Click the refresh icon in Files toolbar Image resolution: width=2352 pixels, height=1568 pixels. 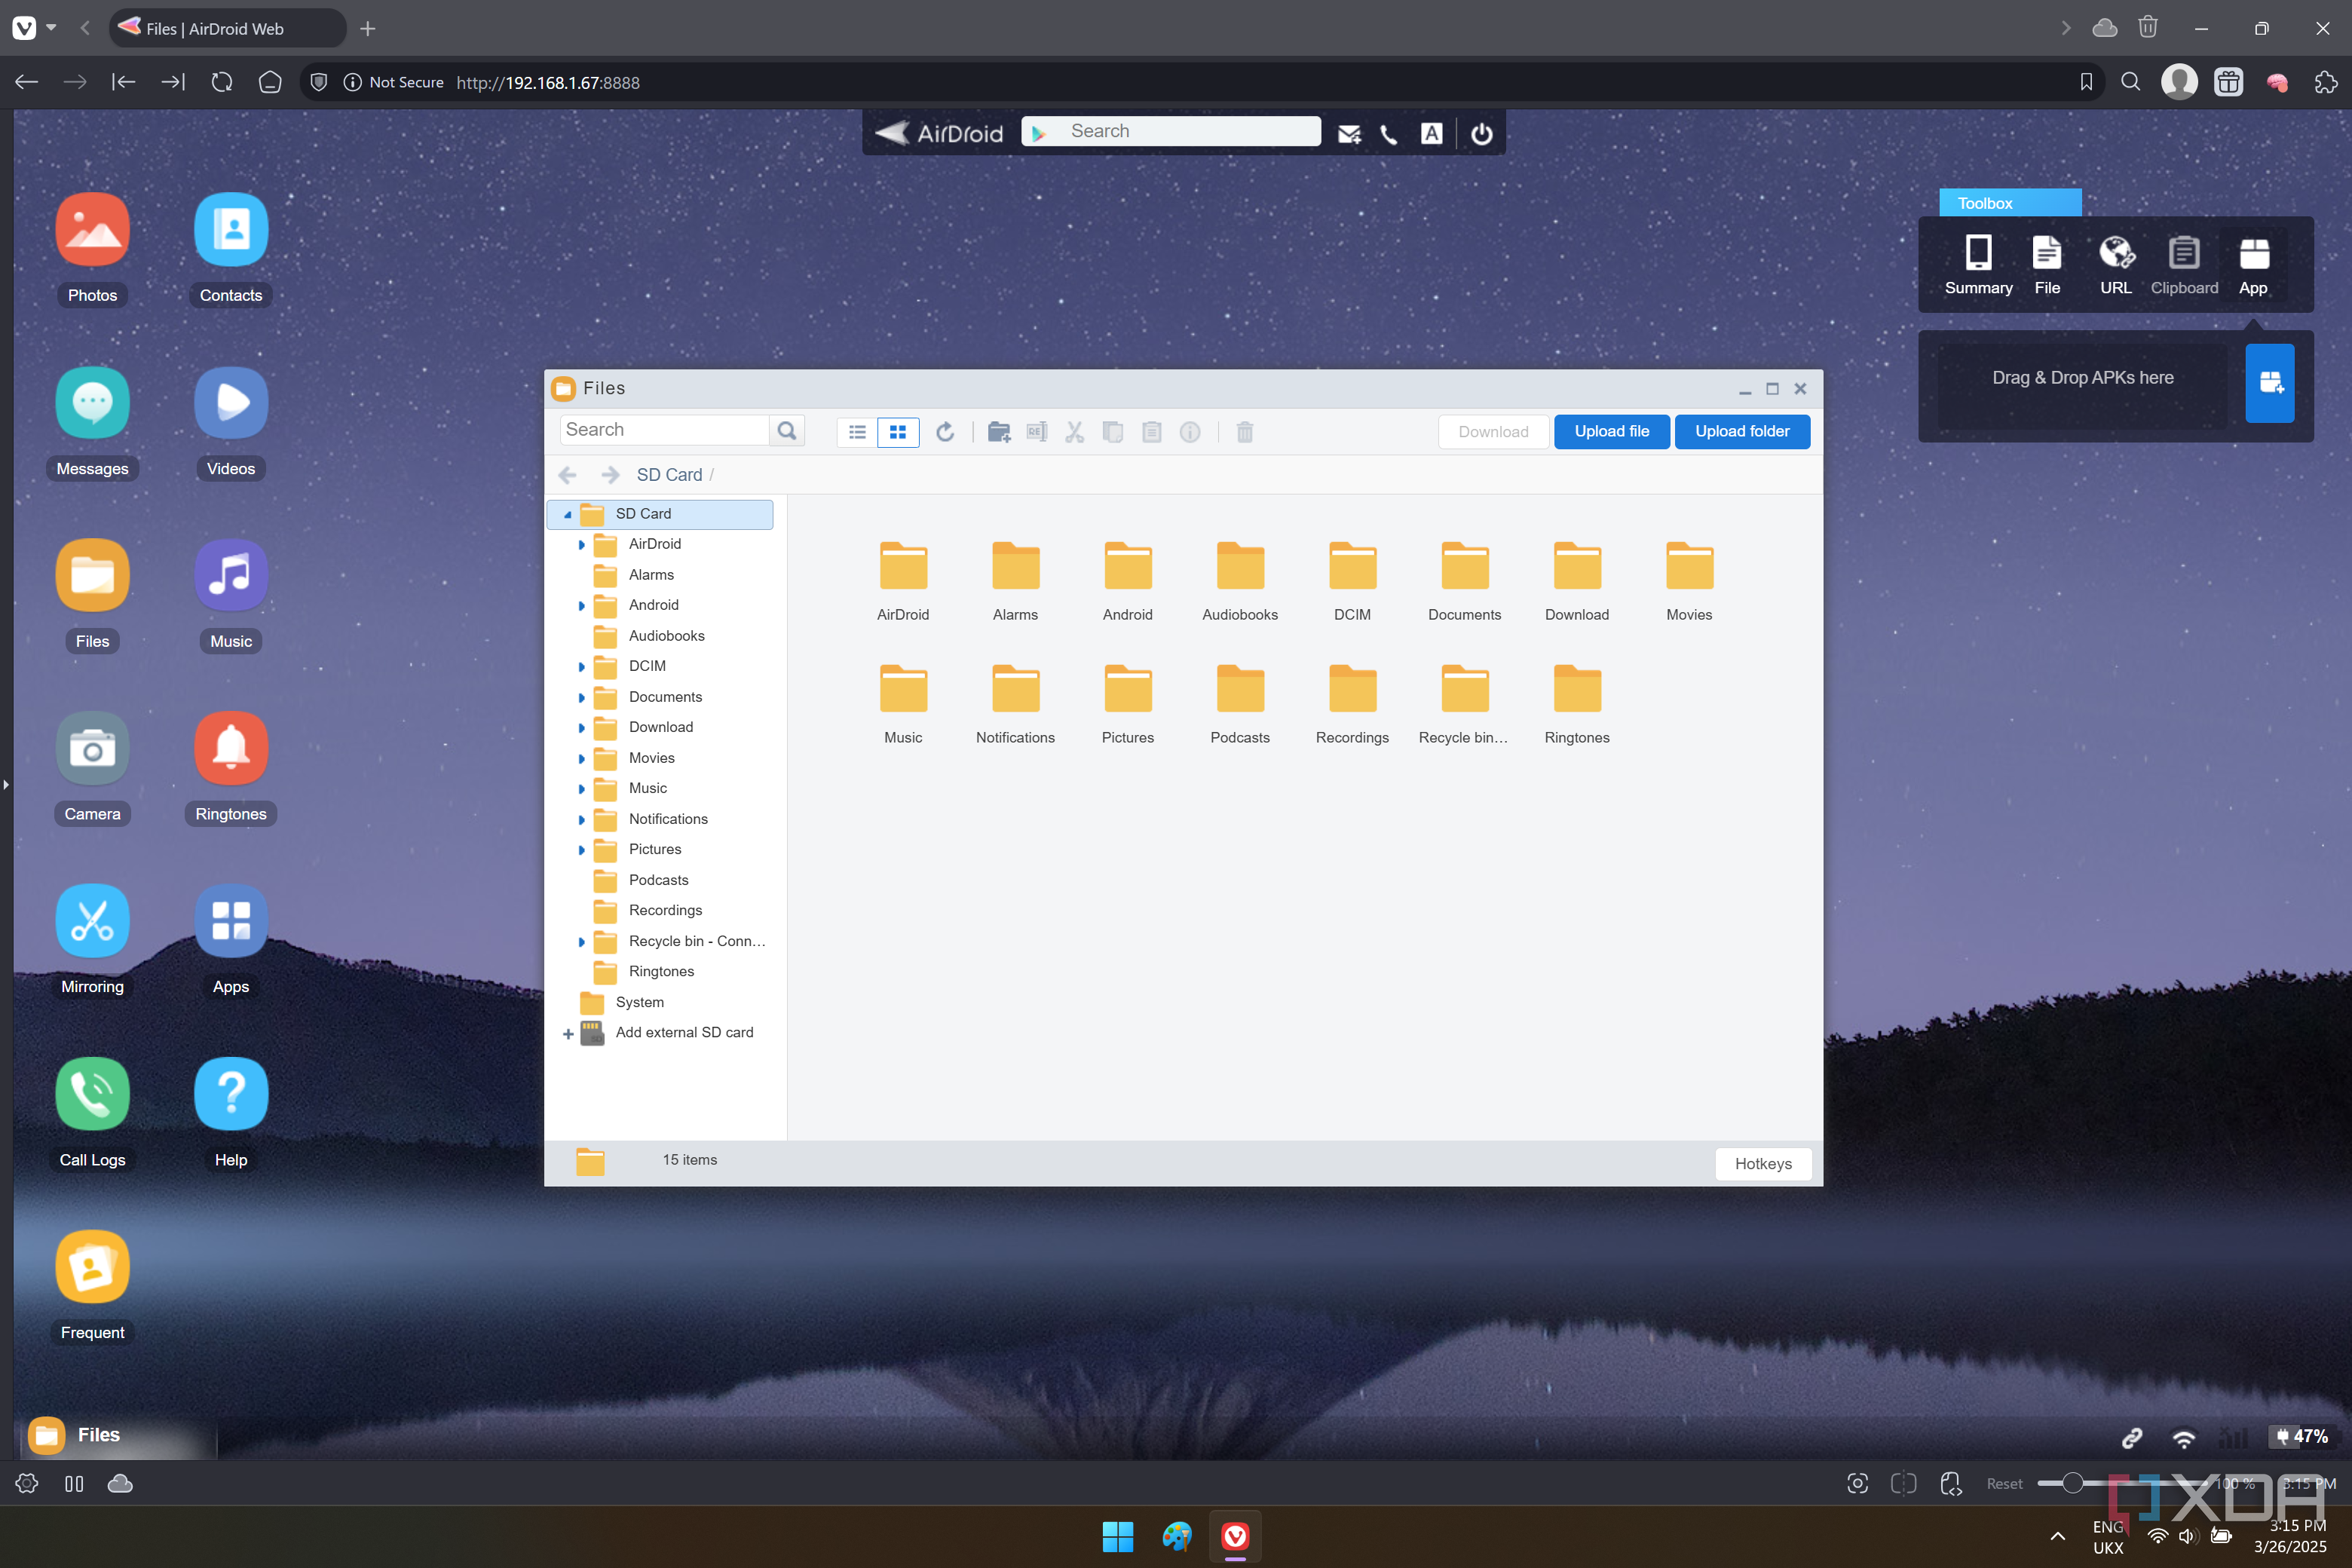(x=945, y=432)
